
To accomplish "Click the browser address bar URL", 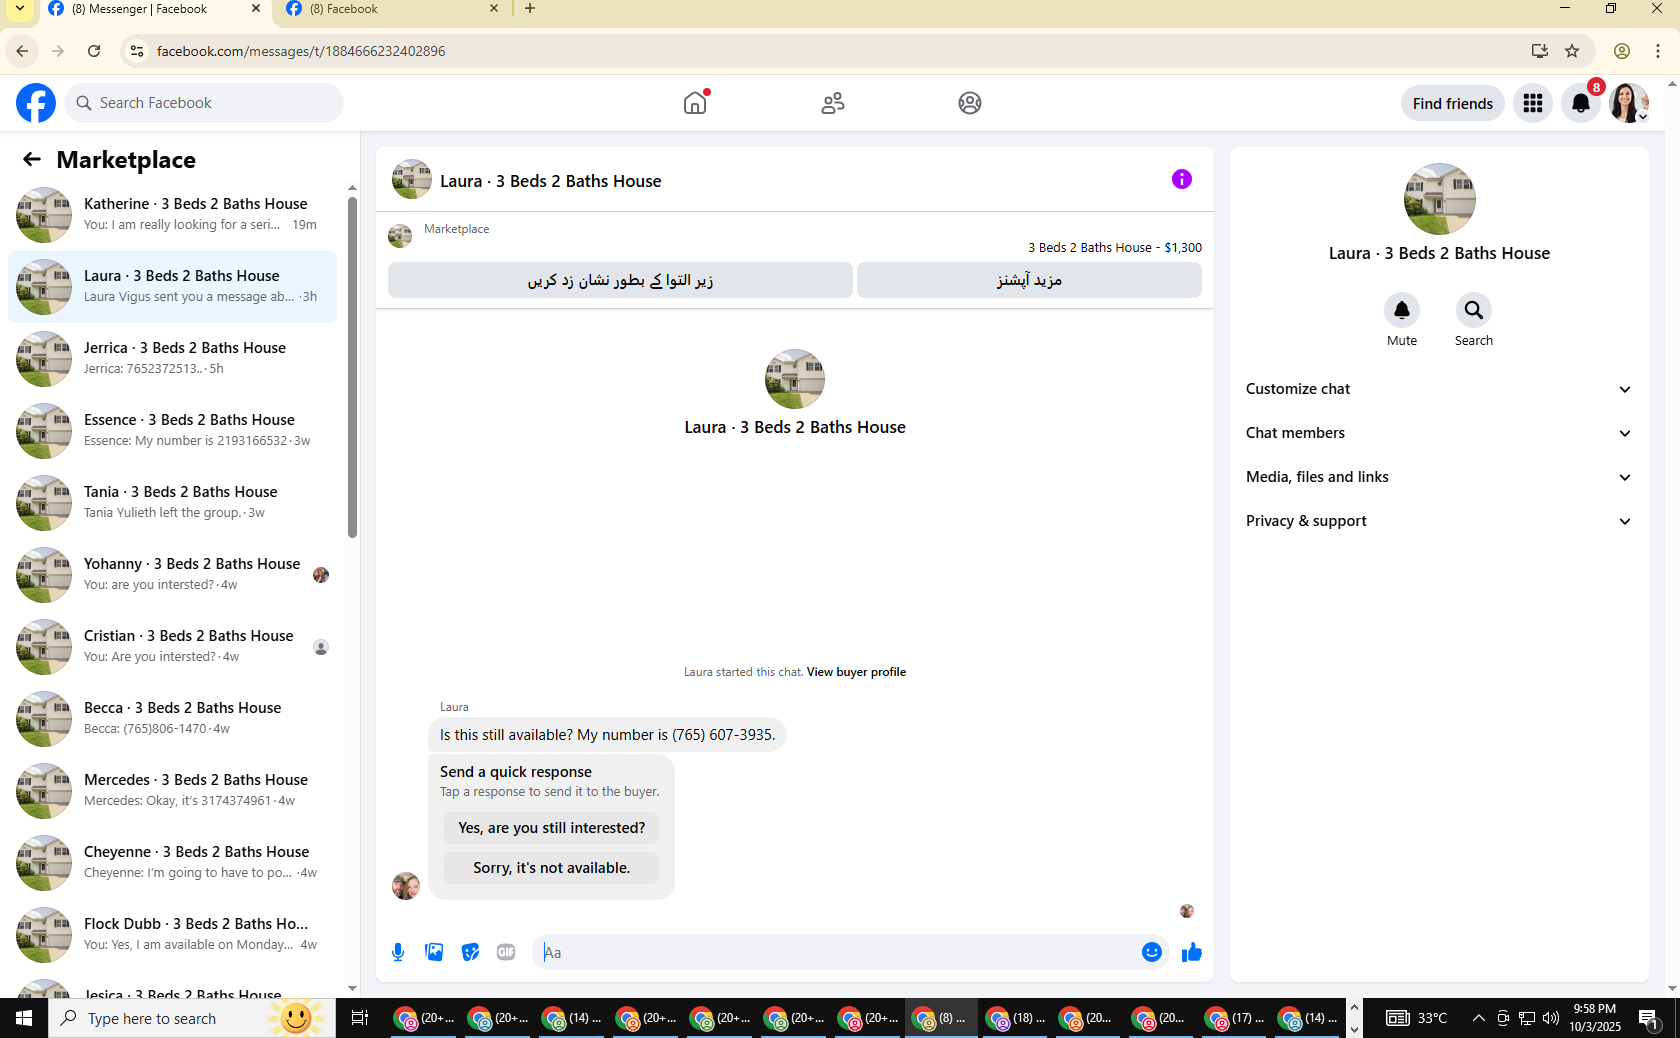I will (x=301, y=51).
